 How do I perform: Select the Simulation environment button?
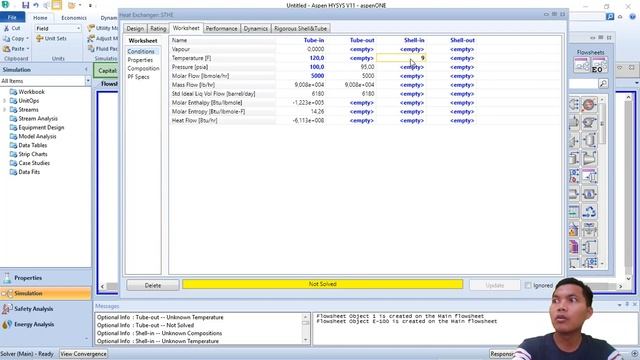click(46, 293)
